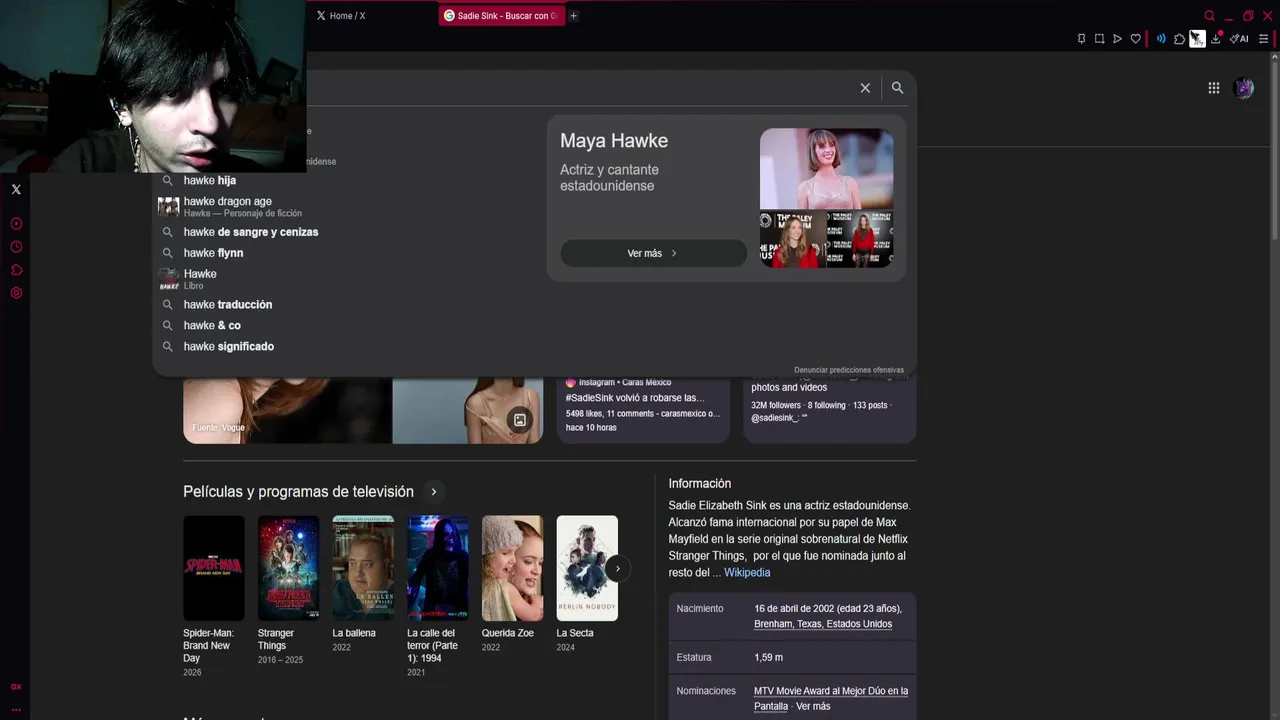Clear the Google search box with X

(865, 88)
